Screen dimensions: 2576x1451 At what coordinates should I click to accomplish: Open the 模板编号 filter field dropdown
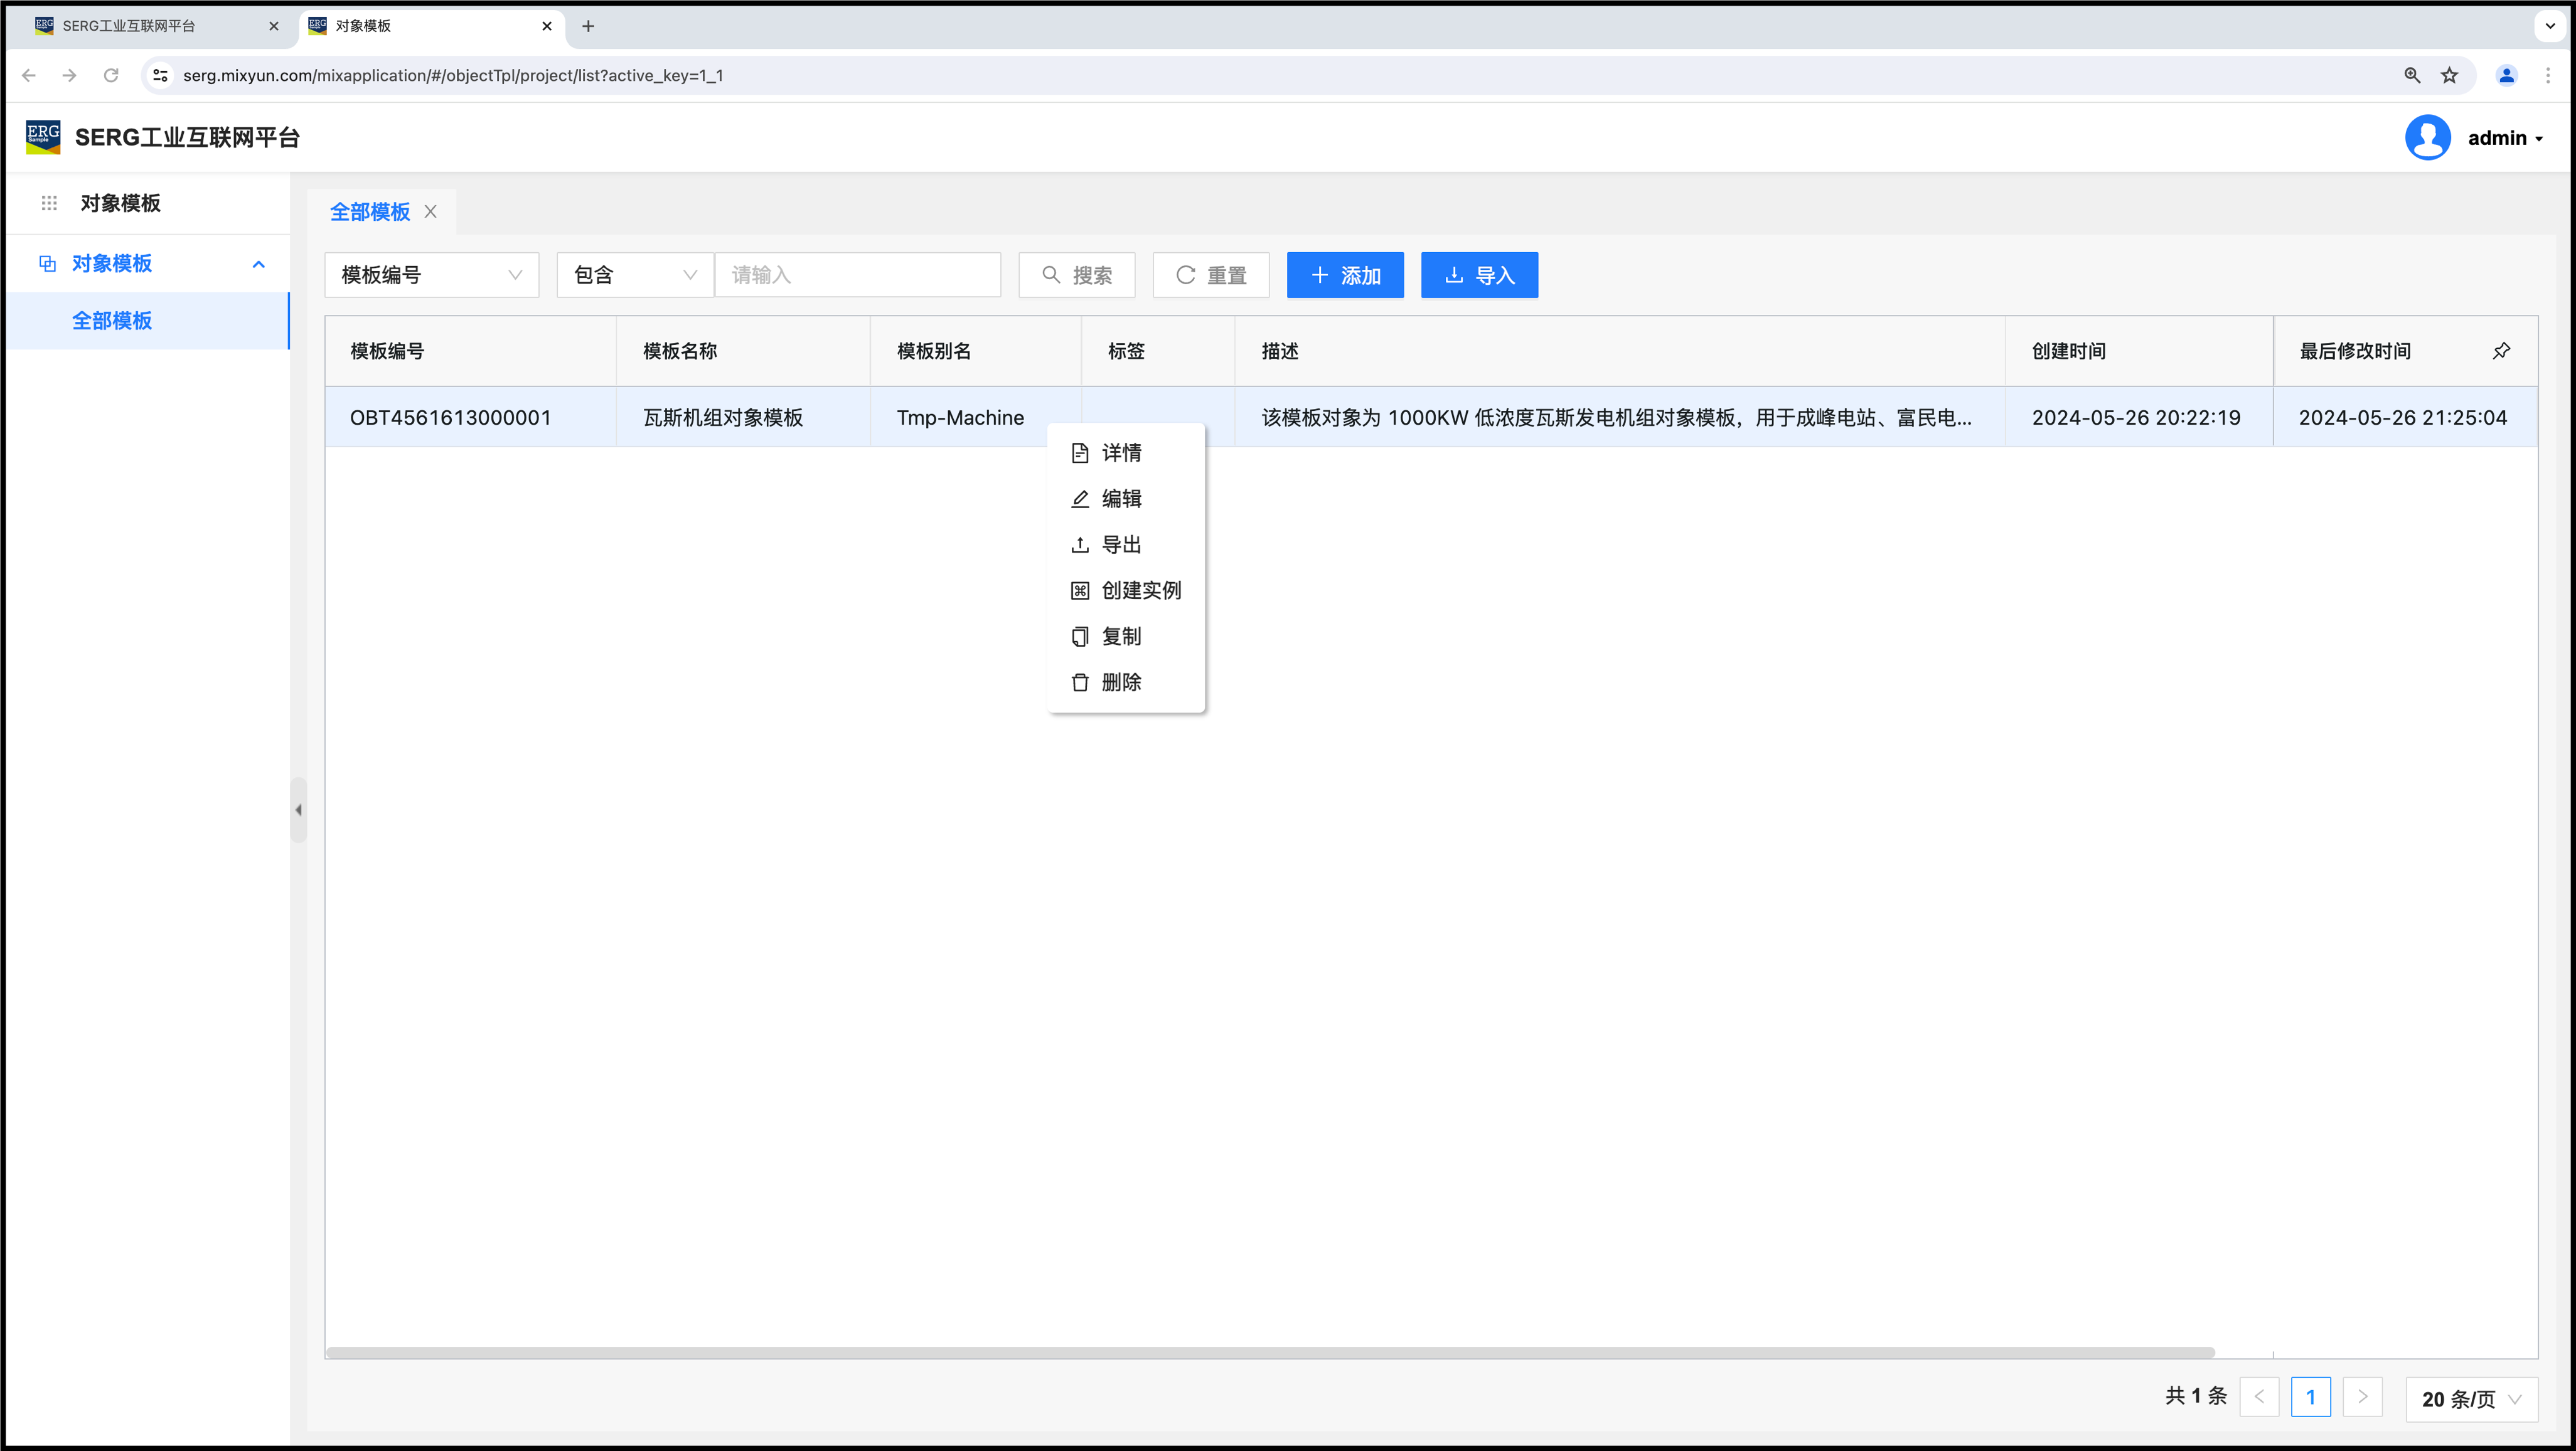tap(431, 275)
